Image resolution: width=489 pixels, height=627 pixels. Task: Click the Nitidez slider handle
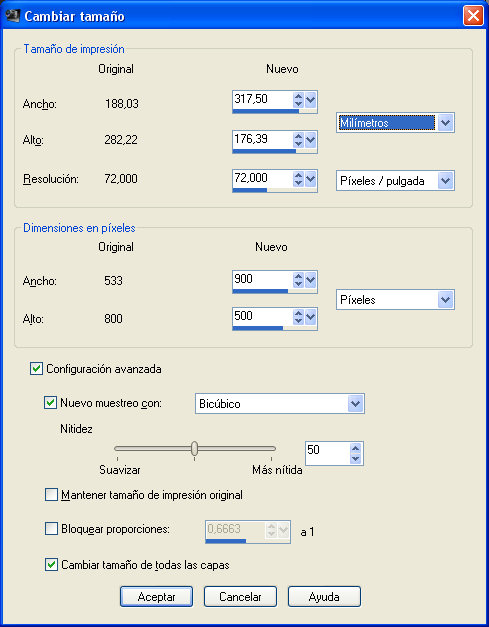click(x=194, y=448)
